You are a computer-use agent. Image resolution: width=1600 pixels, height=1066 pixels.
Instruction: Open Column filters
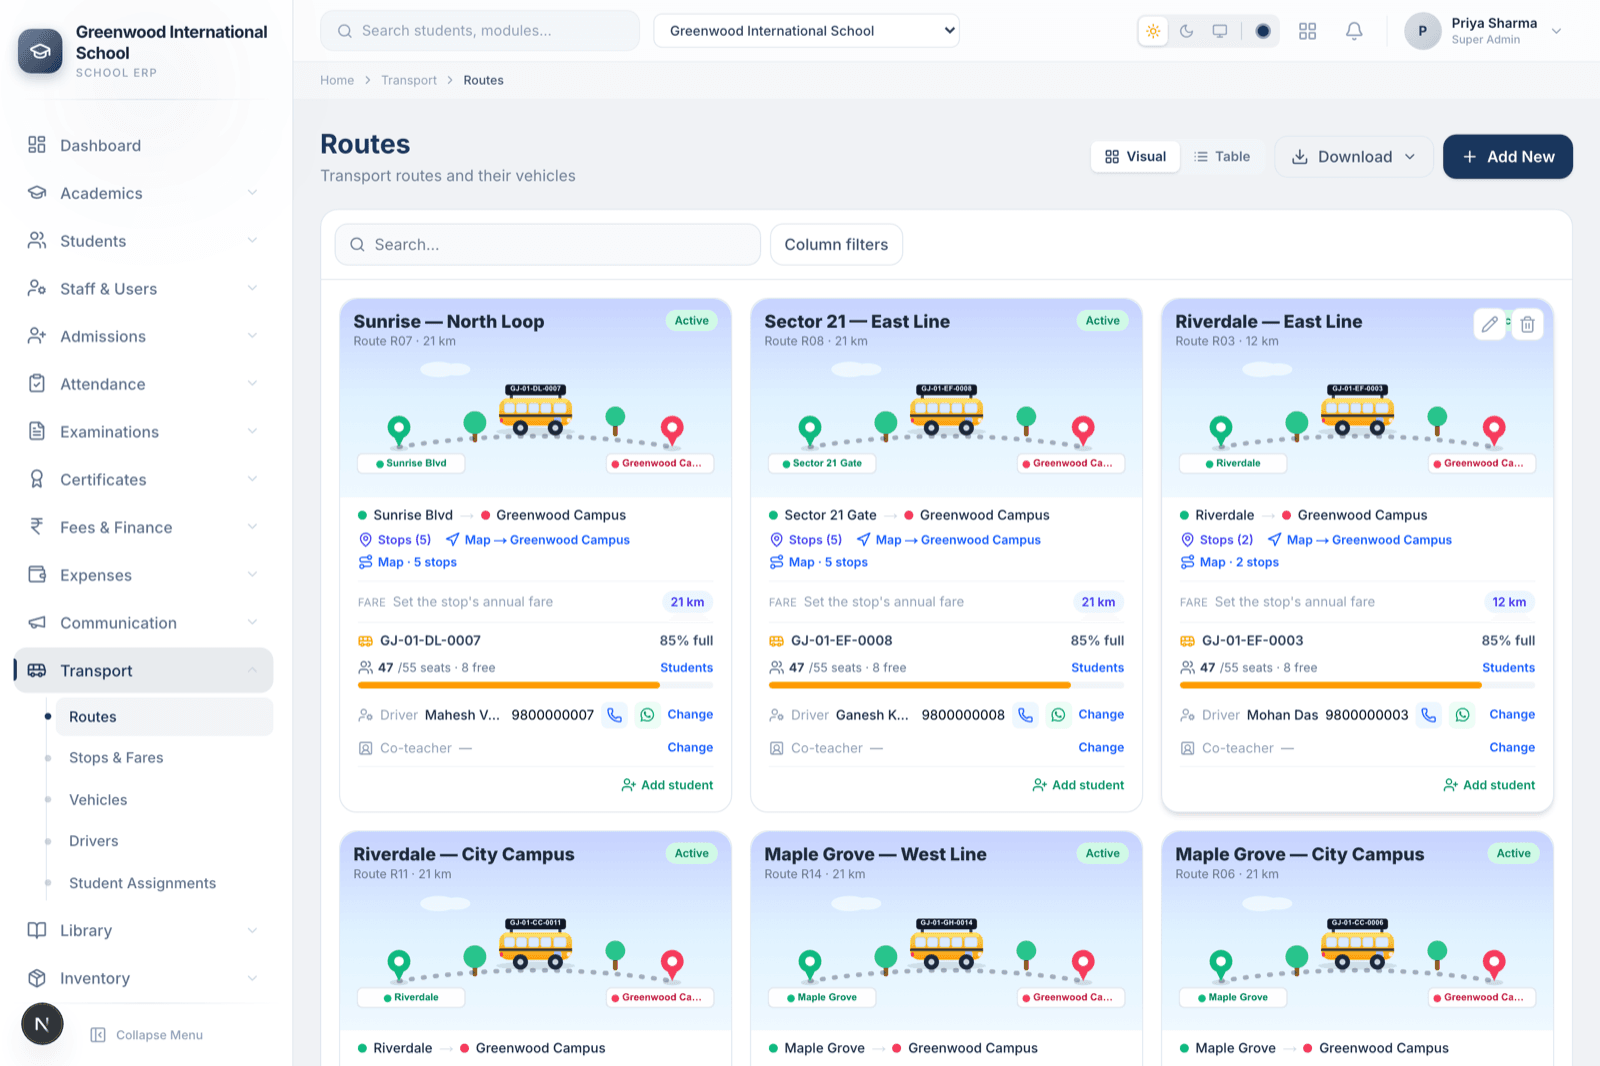pos(836,245)
